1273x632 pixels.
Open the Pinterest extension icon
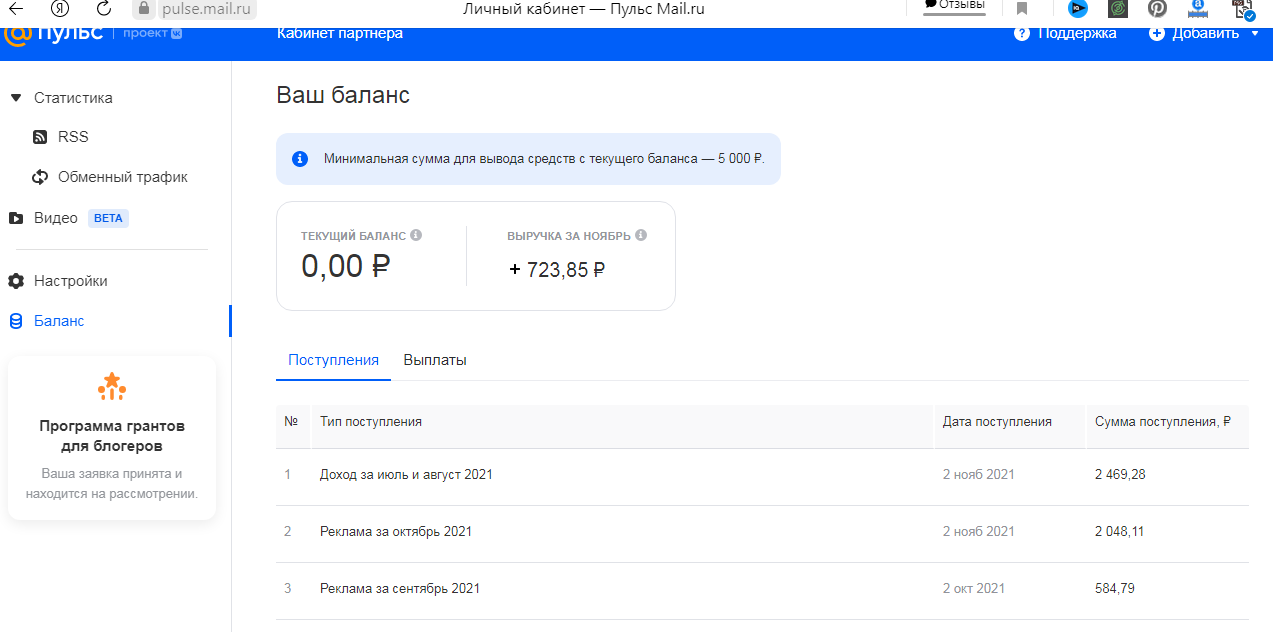tap(1157, 9)
